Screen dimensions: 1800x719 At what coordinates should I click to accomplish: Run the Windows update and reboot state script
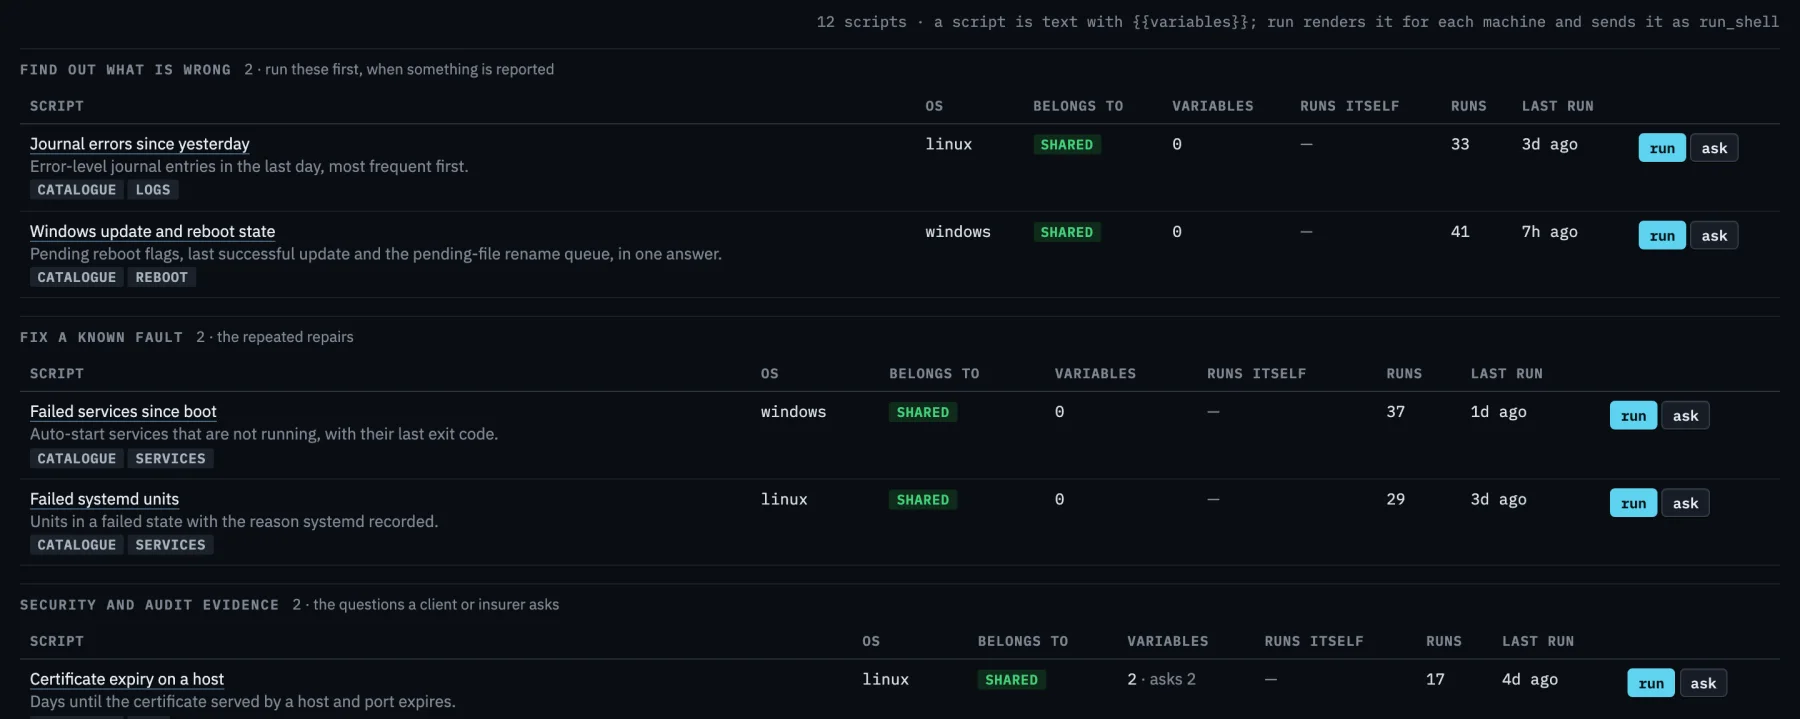pos(1662,235)
